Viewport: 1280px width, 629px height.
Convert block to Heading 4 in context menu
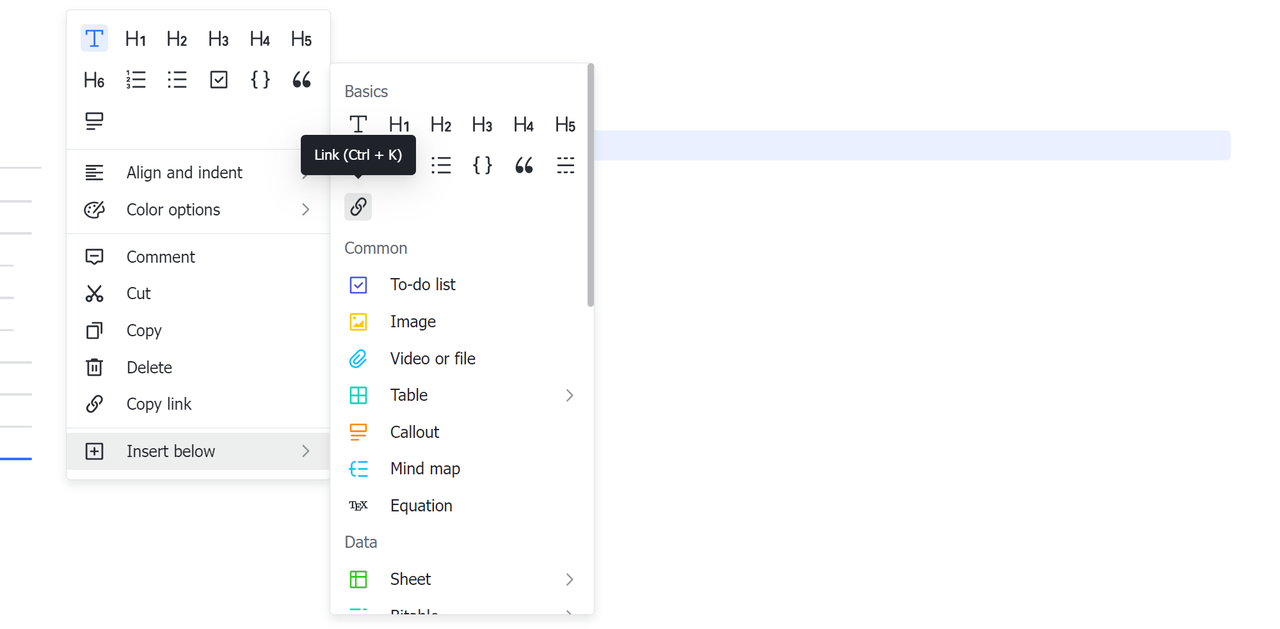click(x=260, y=39)
